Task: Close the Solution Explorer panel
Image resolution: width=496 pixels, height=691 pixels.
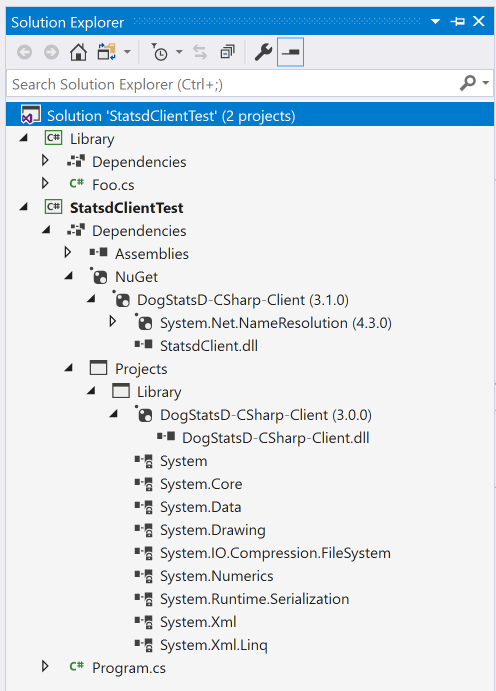Action: (479, 21)
